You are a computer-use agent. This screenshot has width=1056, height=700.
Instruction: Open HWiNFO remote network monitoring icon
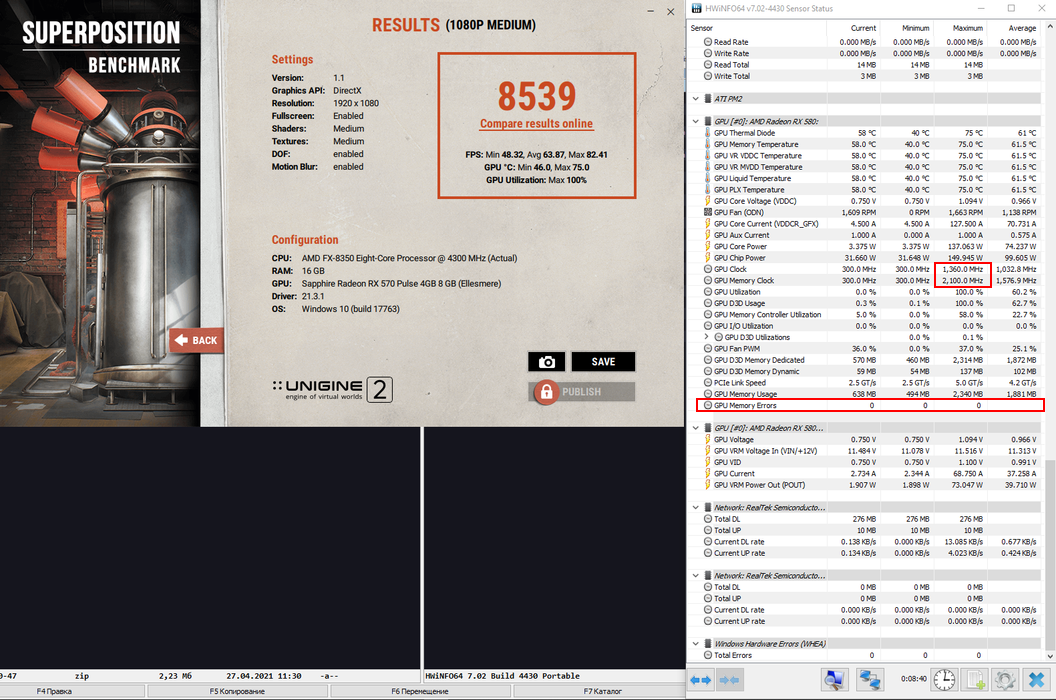pyautogui.click(x=869, y=680)
